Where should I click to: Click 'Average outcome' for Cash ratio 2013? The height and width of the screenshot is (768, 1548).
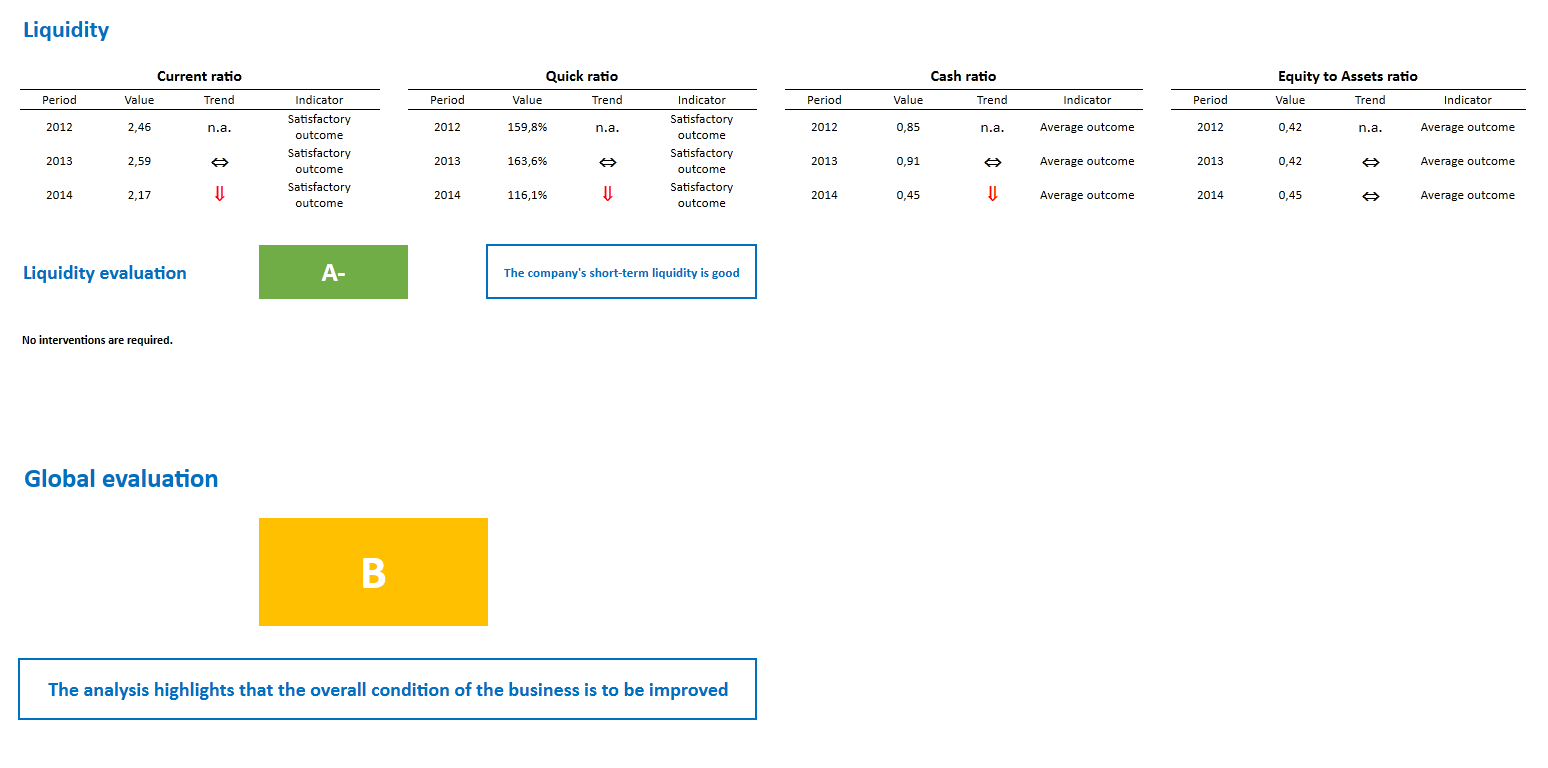(x=1087, y=161)
